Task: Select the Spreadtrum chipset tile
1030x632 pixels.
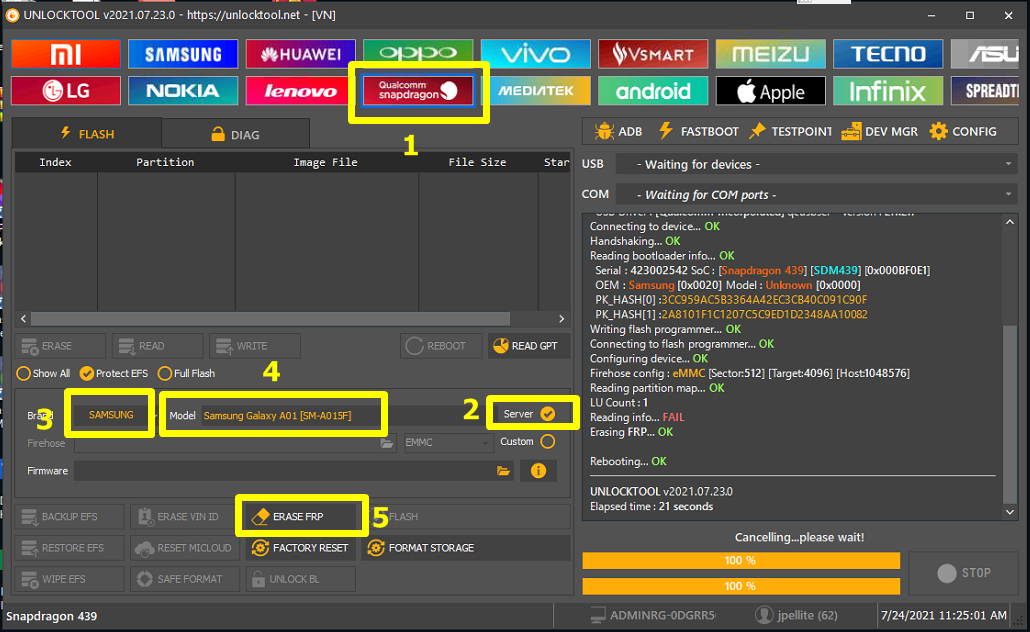Action: pyautogui.click(x=985, y=91)
